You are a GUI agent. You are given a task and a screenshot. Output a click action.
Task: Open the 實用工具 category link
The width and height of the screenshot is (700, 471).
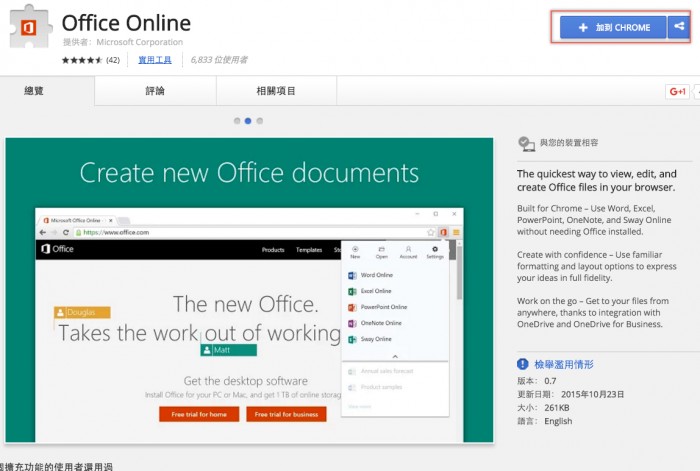(155, 60)
